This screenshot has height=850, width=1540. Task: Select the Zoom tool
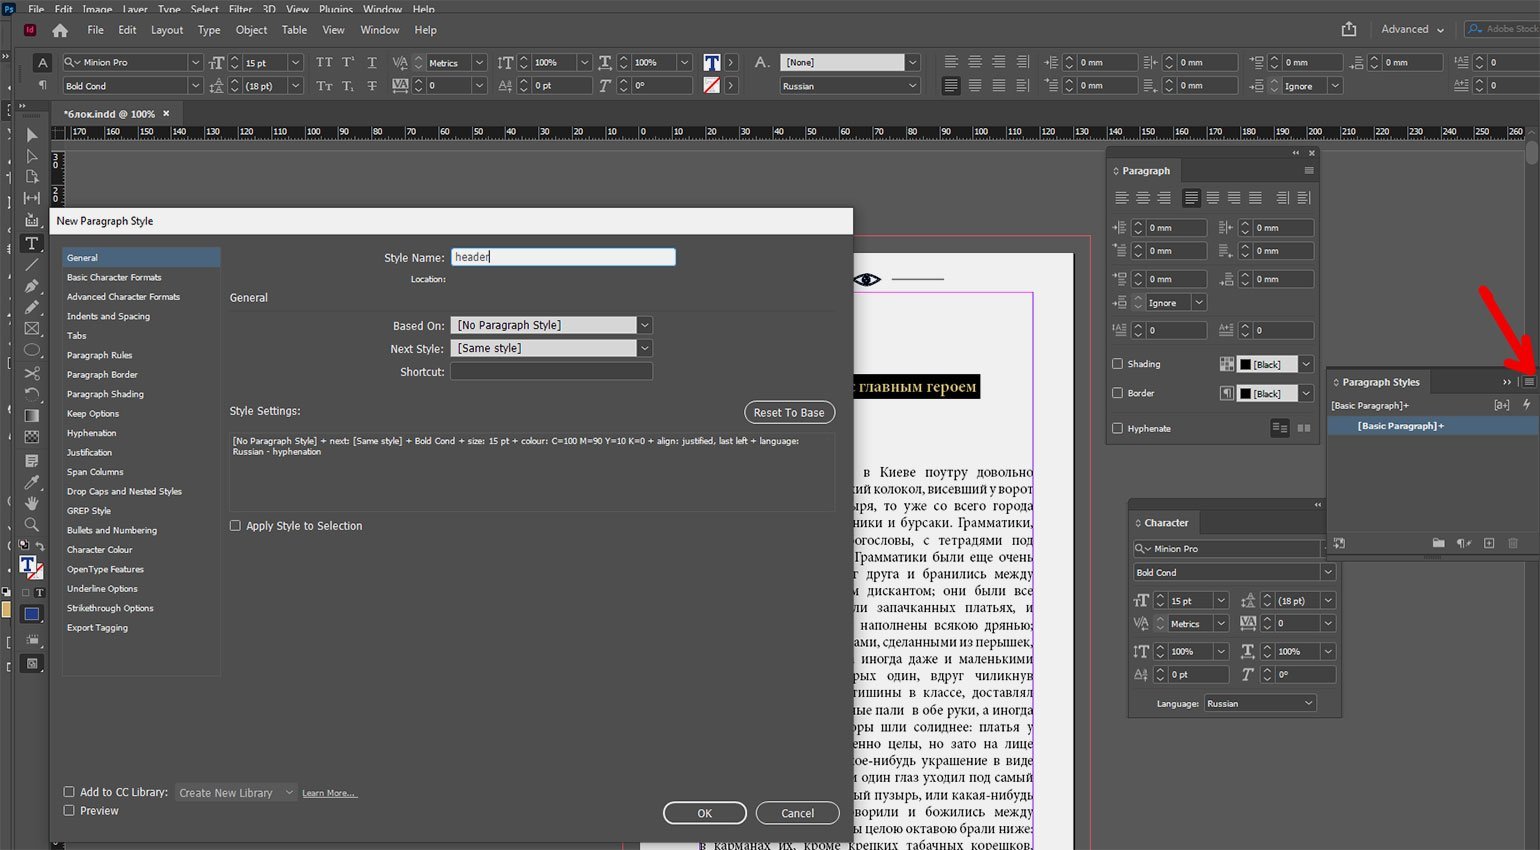point(31,524)
